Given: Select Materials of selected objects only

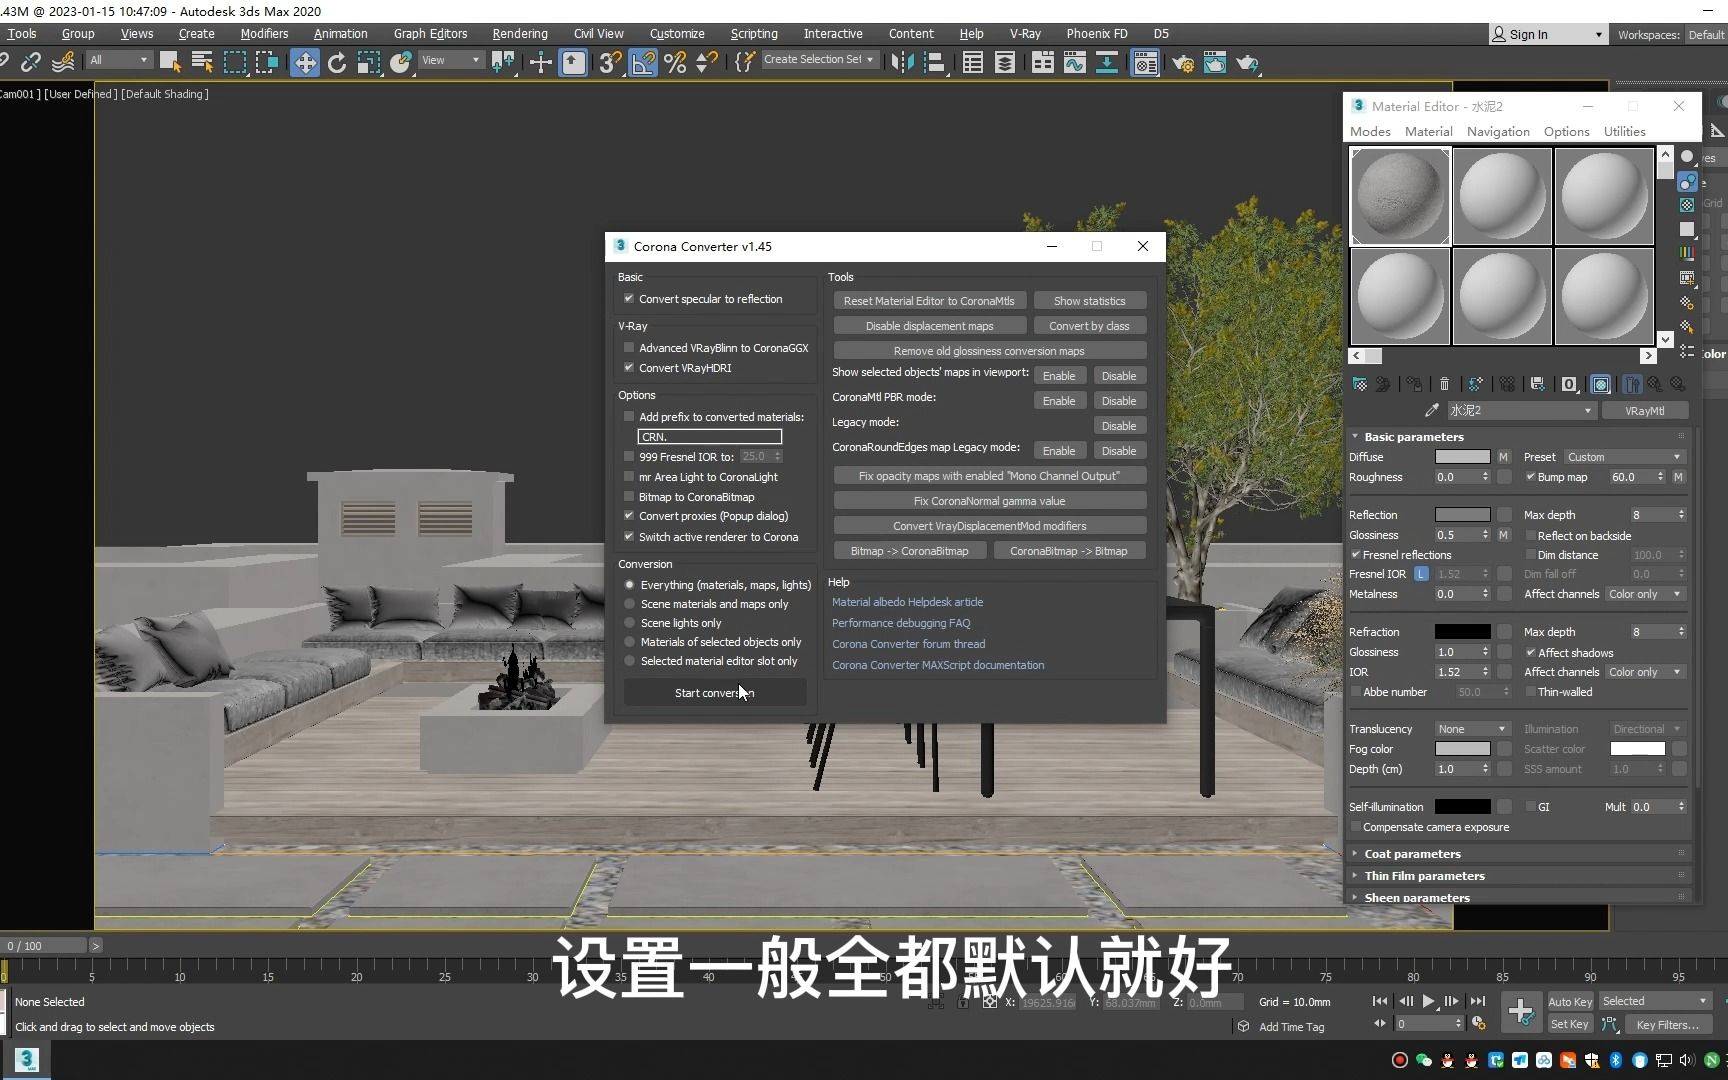Looking at the screenshot, I should pos(629,642).
